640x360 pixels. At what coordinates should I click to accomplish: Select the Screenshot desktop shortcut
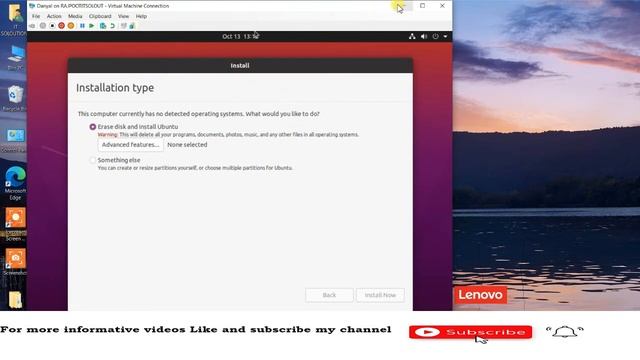click(15, 261)
